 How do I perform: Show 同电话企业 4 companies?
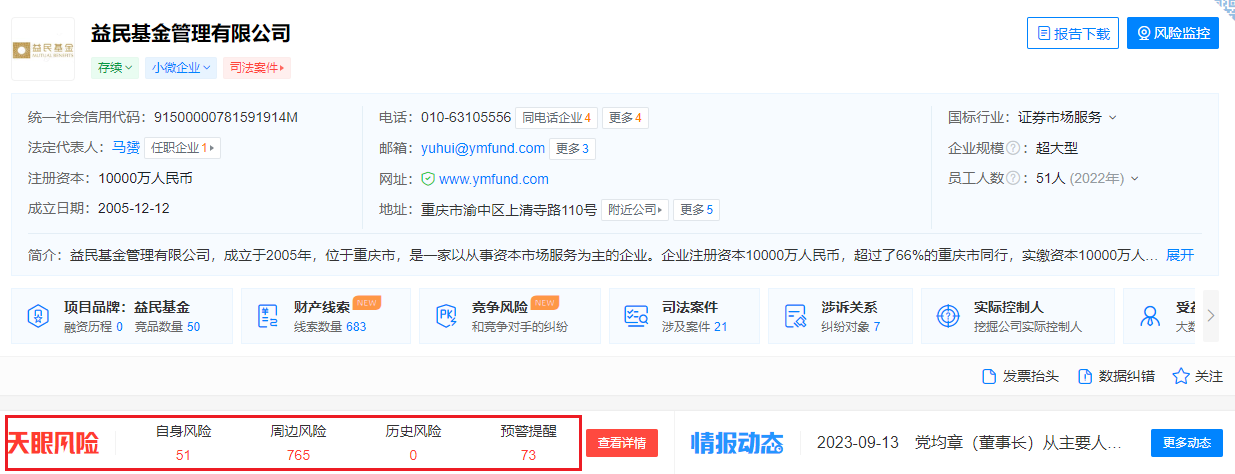click(x=557, y=118)
